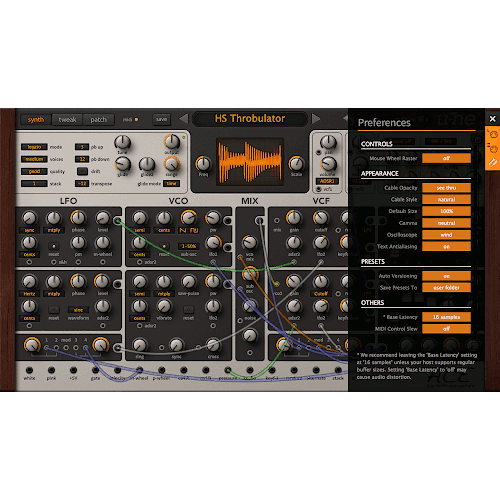Viewport: 500px width, 500px height.
Task: Open the Cable Opacity see thru selector
Action: click(x=446, y=188)
